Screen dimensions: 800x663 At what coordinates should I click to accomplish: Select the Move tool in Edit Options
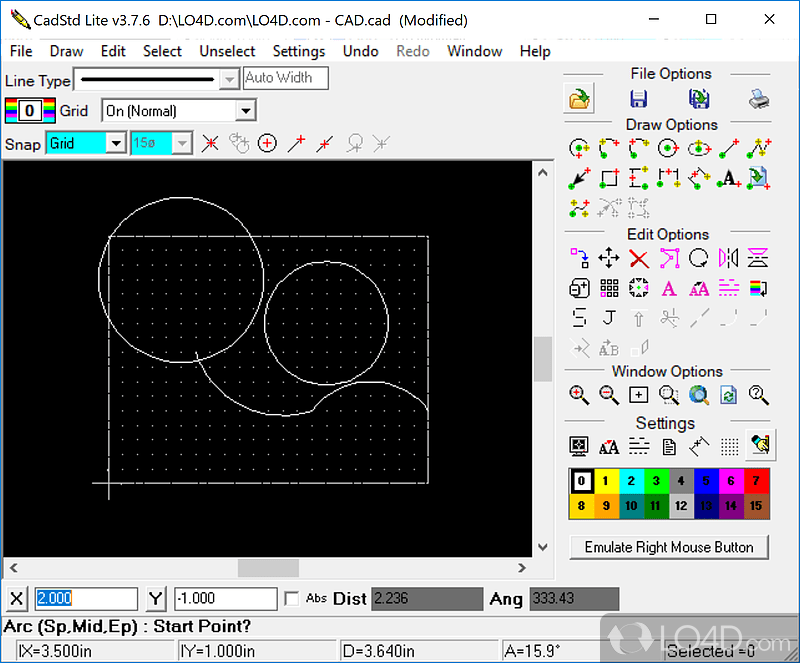pyautogui.click(x=609, y=258)
